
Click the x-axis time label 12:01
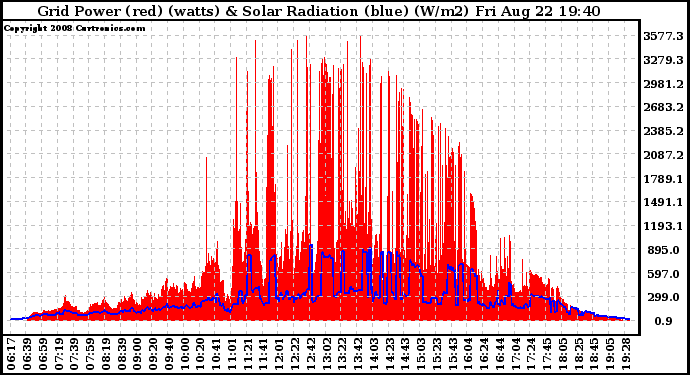point(279,354)
